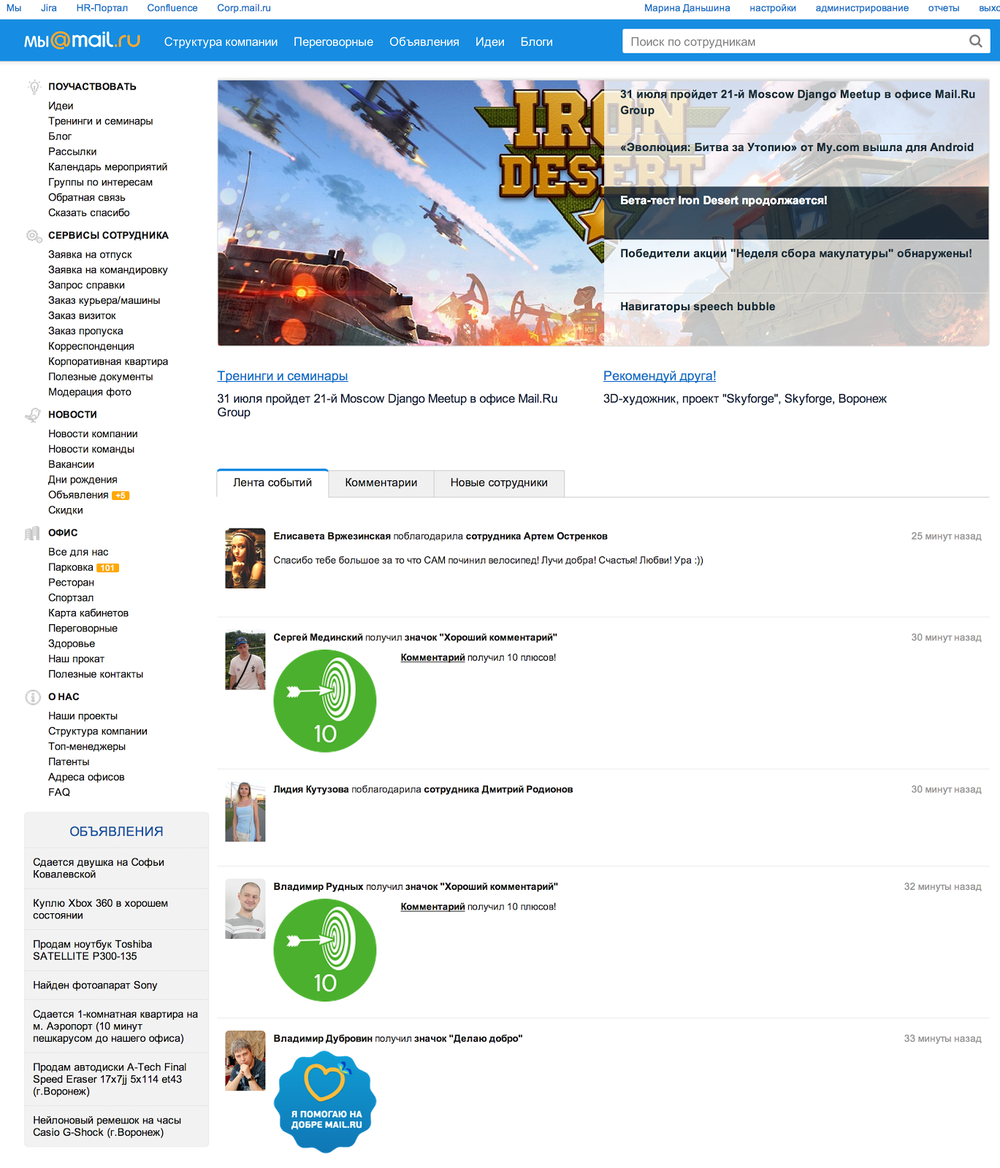This screenshot has width=1000, height=1168.
Task: Open Владимир Рудных's Комментарий link
Action: coord(432,907)
